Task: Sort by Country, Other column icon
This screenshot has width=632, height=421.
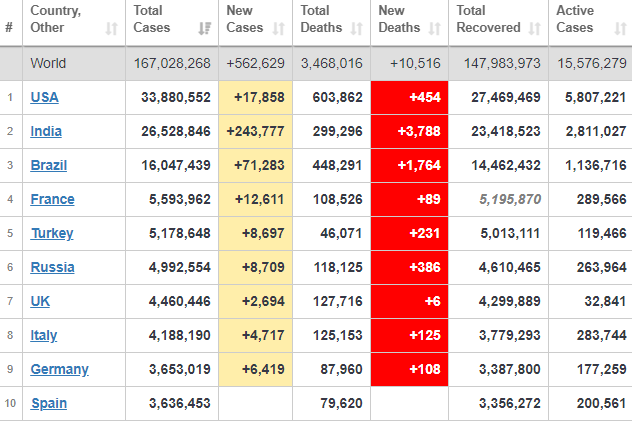Action: [x=112, y=29]
